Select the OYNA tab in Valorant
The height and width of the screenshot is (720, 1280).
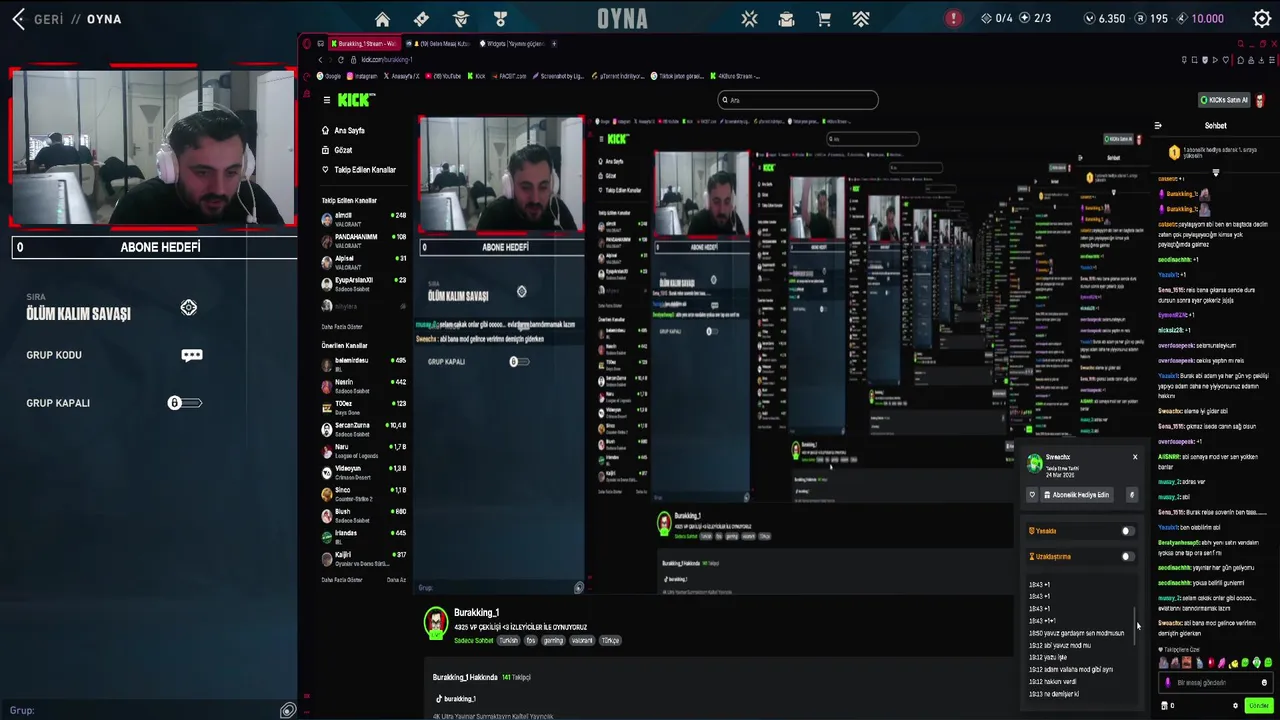pos(622,19)
